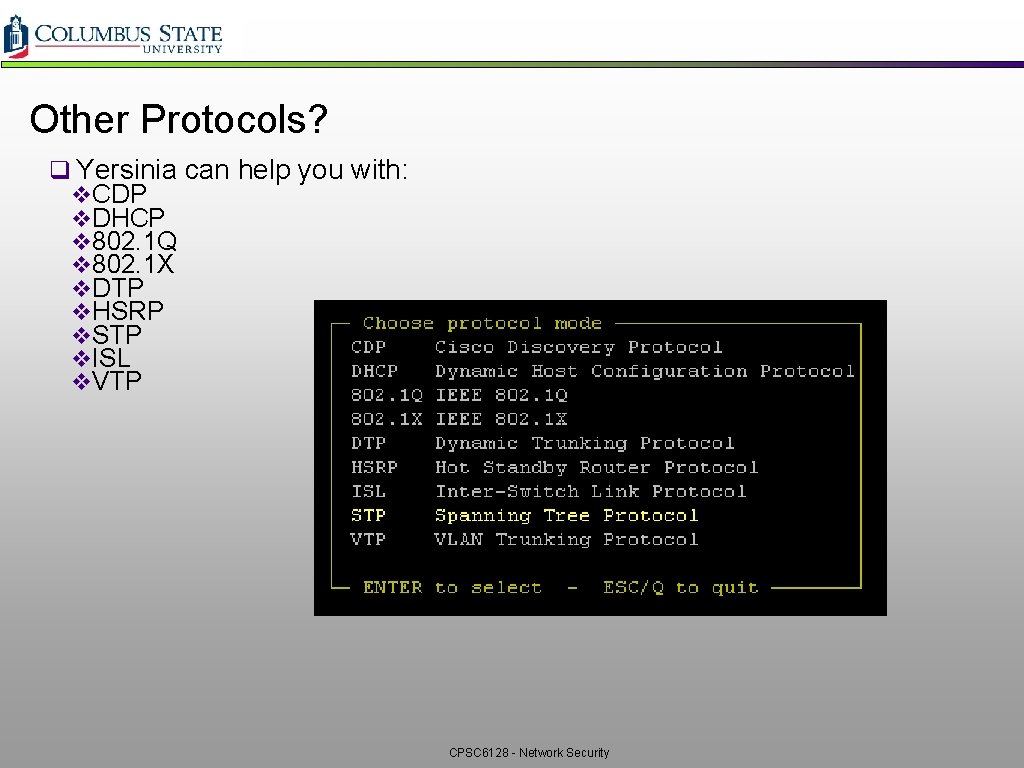Viewport: 1024px width, 768px height.
Task: Select the 802.1X bullet in the list
Action: (x=123, y=264)
